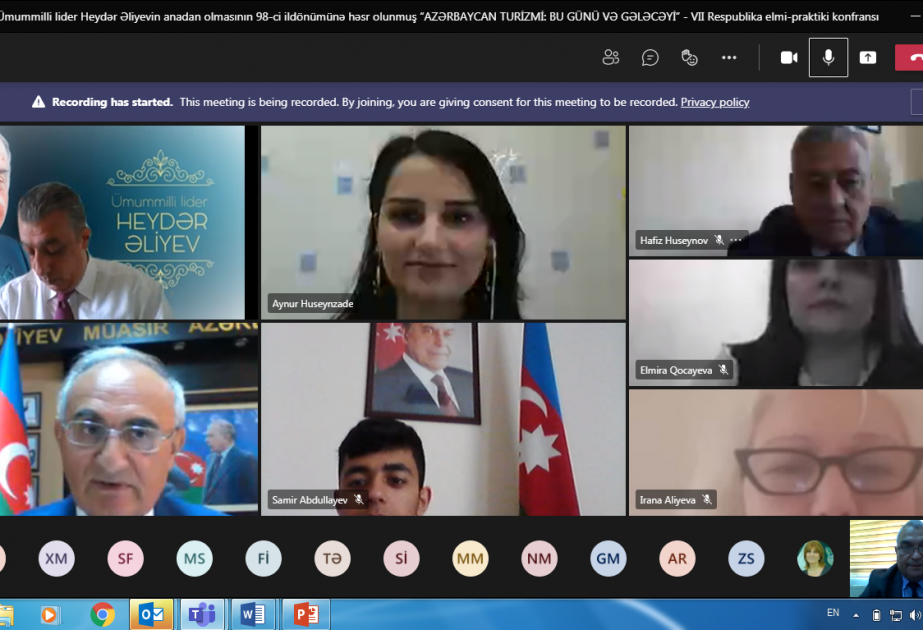The image size is (923, 630).
Task: Open reactions and raise hand menu
Action: point(689,58)
